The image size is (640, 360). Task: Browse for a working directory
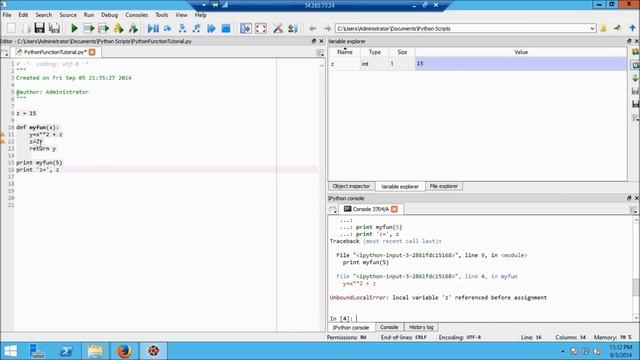tap(603, 28)
